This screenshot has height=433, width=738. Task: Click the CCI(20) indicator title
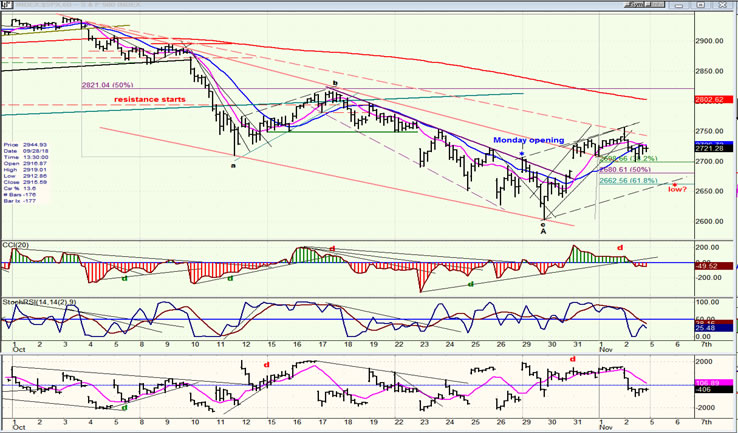click(x=16, y=245)
